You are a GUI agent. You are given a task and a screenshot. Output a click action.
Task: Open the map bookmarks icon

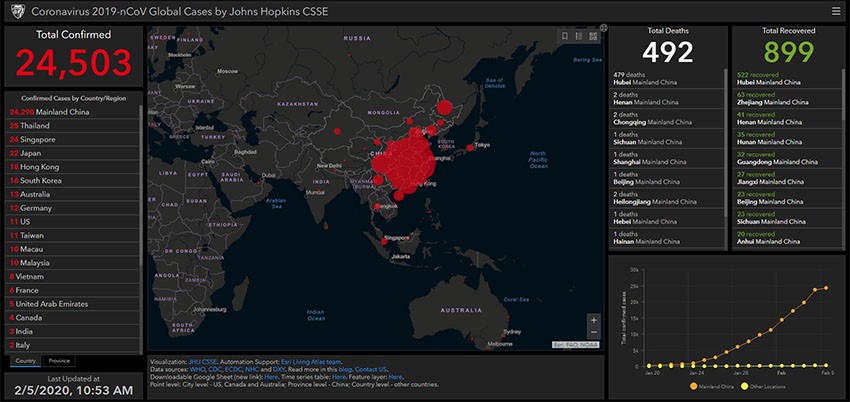(564, 36)
